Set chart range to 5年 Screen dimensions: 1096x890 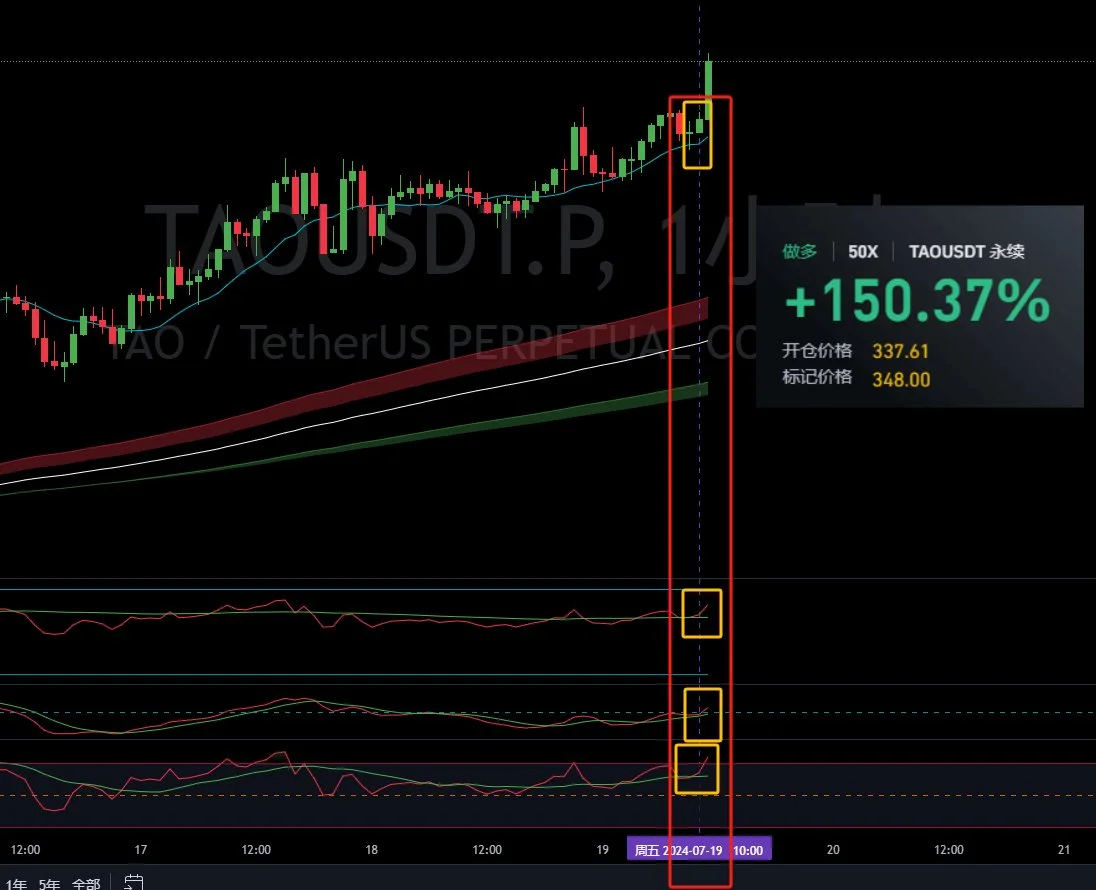[x=49, y=884]
